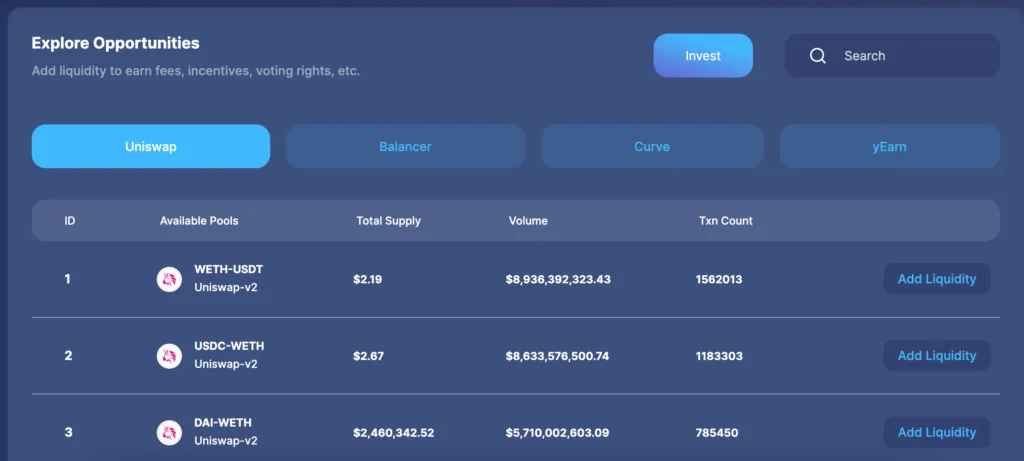
Task: Open the Invest button
Action: 703,56
